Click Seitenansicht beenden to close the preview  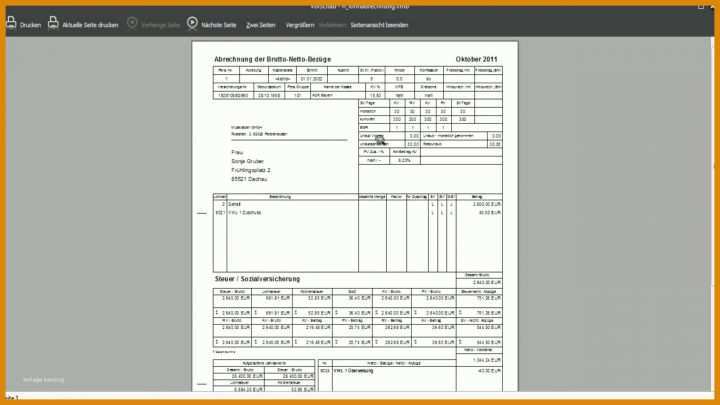click(x=379, y=25)
